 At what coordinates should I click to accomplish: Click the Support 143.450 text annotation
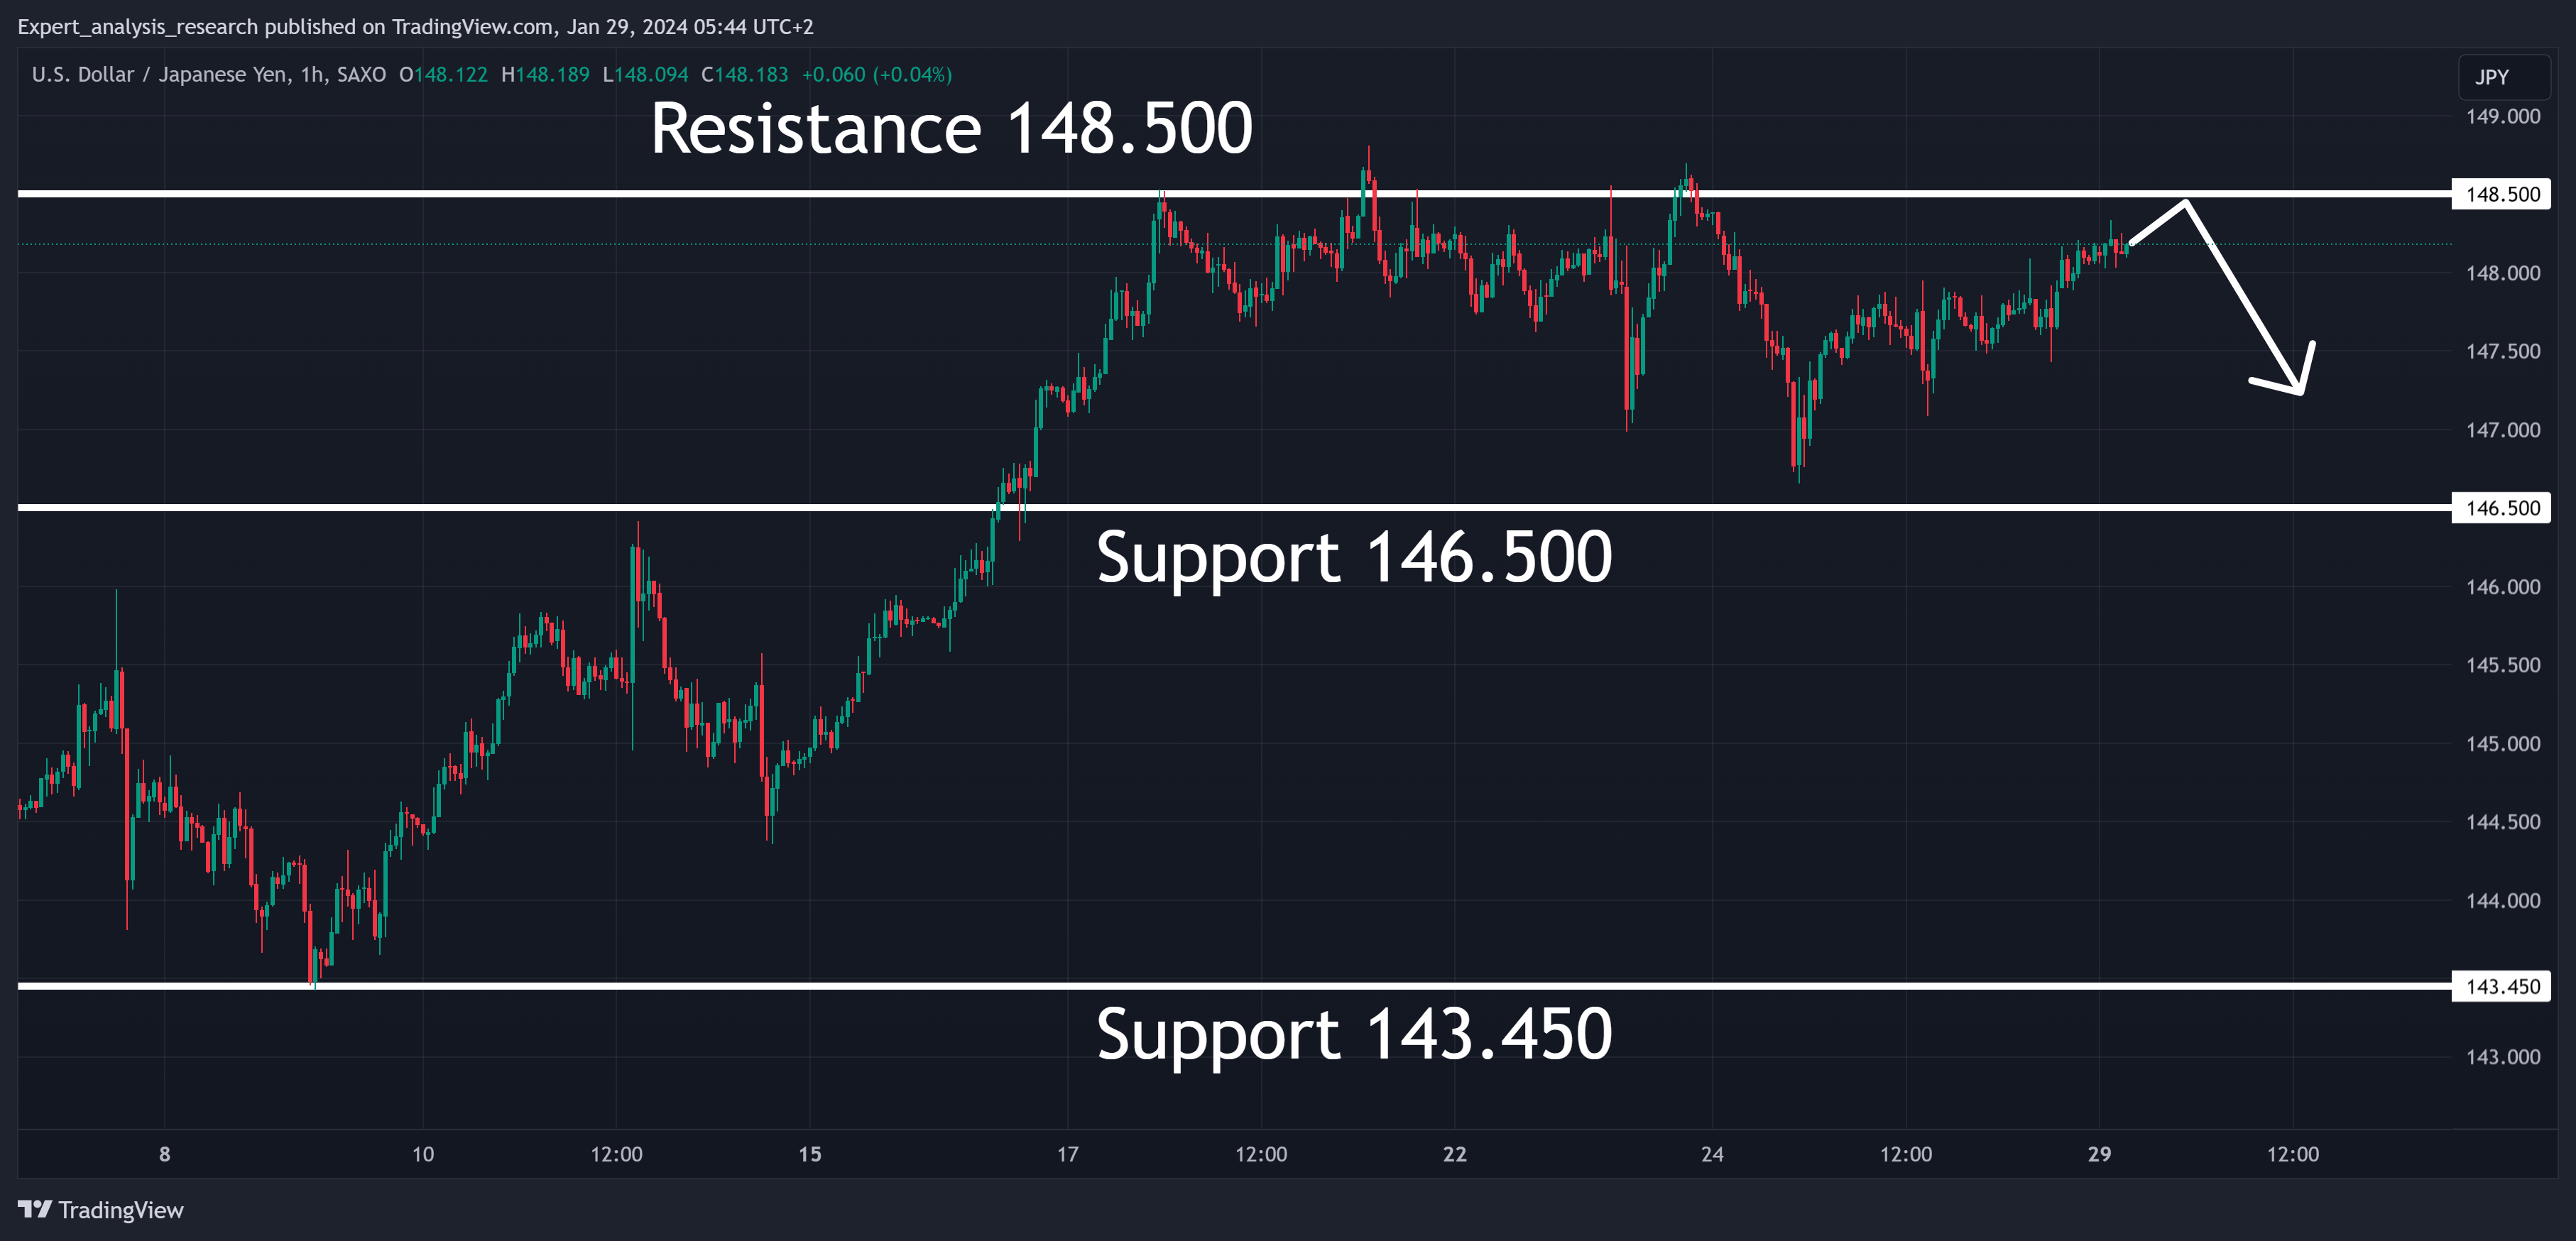pyautogui.click(x=1354, y=1034)
